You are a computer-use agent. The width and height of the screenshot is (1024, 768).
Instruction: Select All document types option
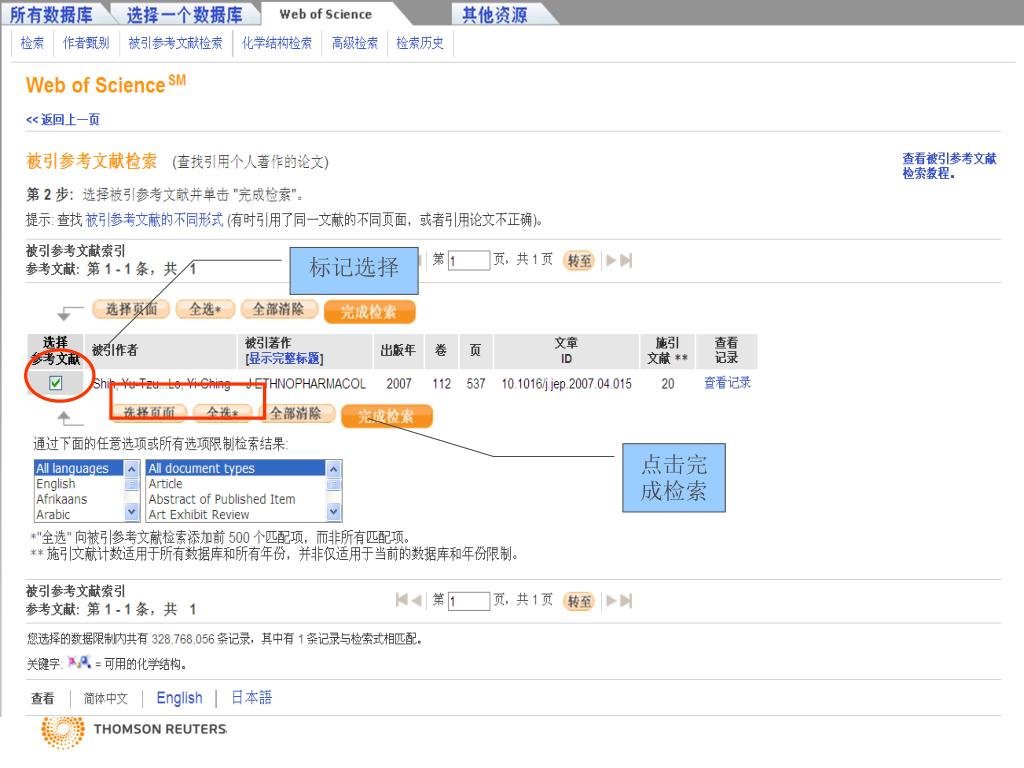click(x=235, y=468)
